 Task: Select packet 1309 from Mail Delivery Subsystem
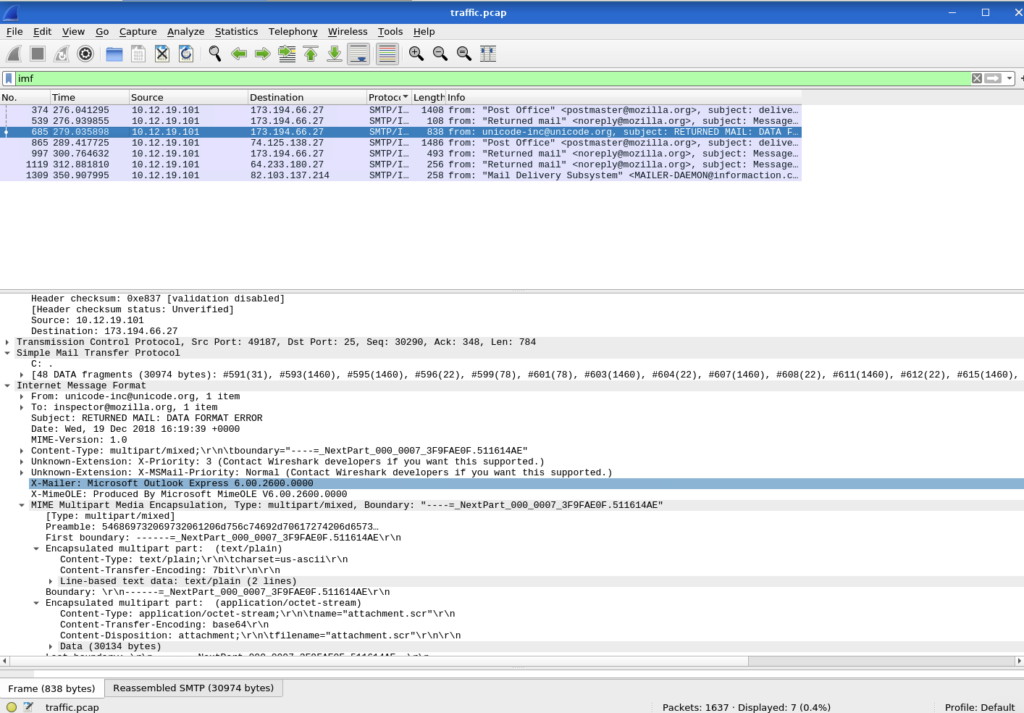(x=400, y=176)
